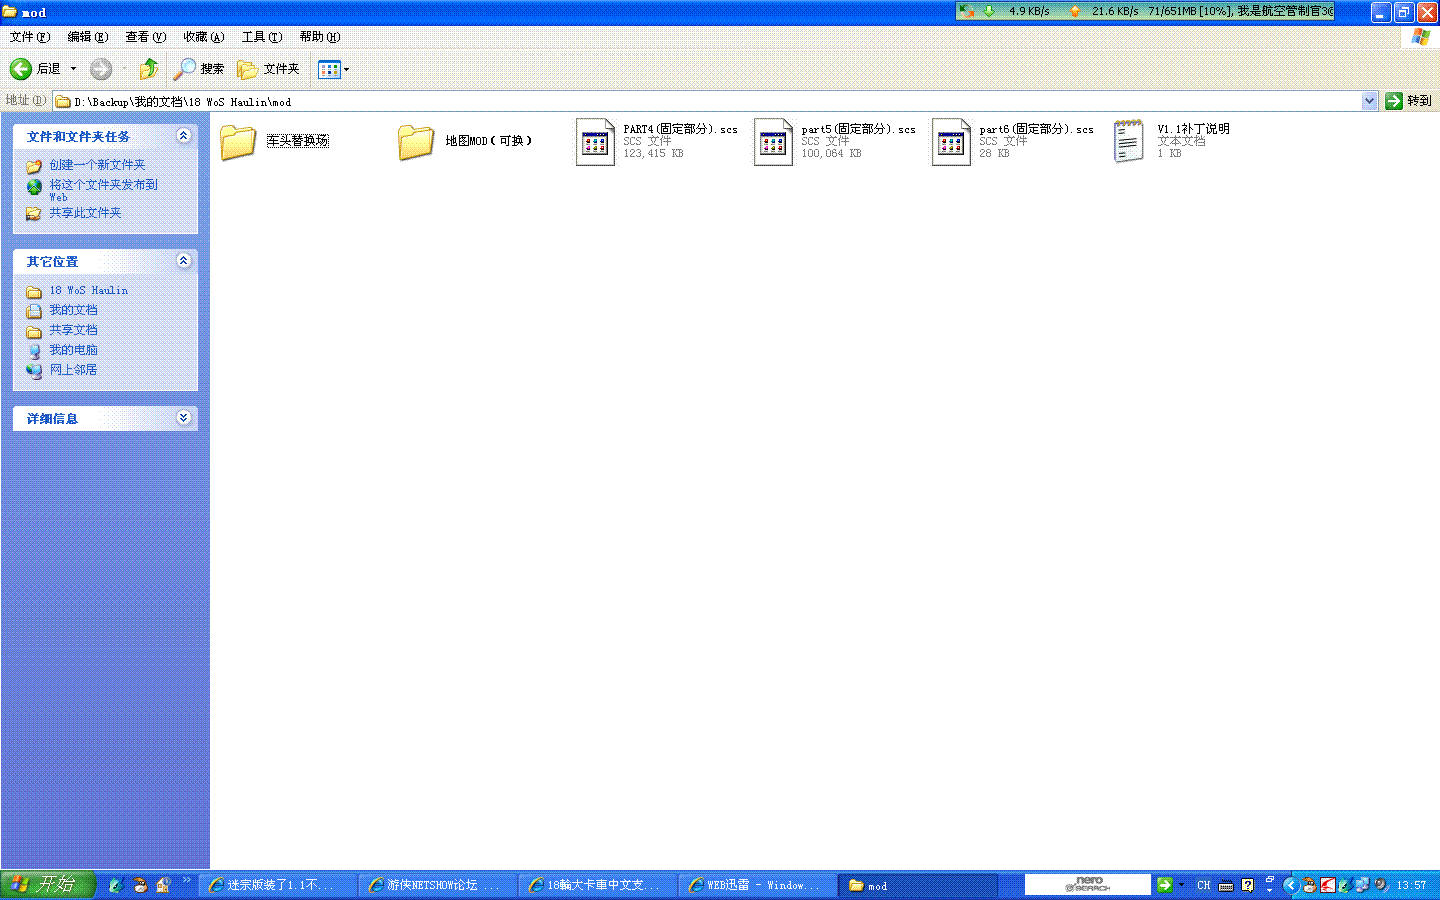This screenshot has width=1440, height=900.
Task: Select the 地图MOD（可换）folder
Action: (465, 141)
